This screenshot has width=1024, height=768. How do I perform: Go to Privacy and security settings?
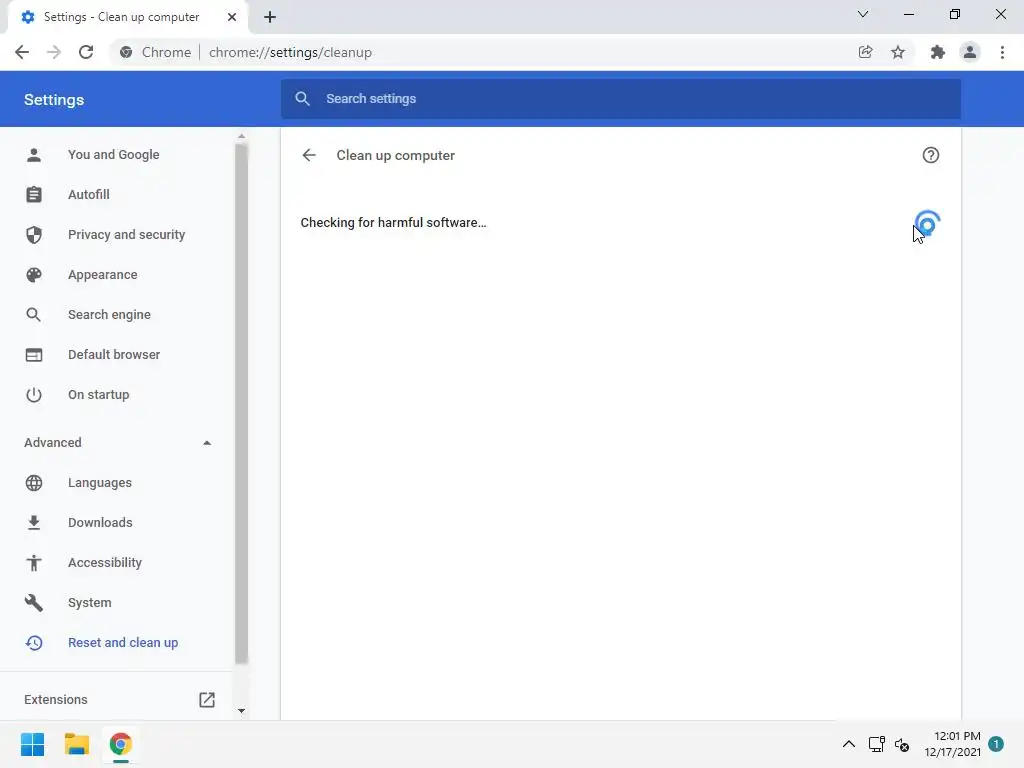point(127,234)
